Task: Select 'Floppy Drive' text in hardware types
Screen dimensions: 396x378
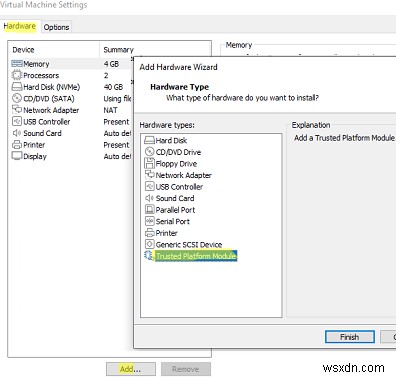Action: [176, 164]
